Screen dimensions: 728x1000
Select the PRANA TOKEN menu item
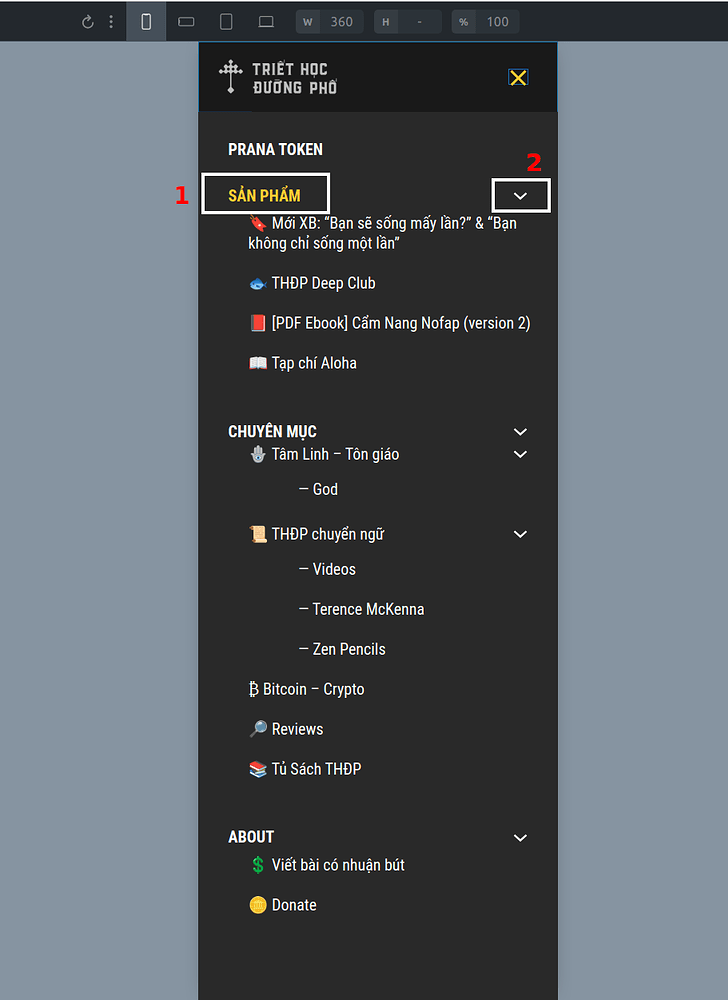click(275, 149)
